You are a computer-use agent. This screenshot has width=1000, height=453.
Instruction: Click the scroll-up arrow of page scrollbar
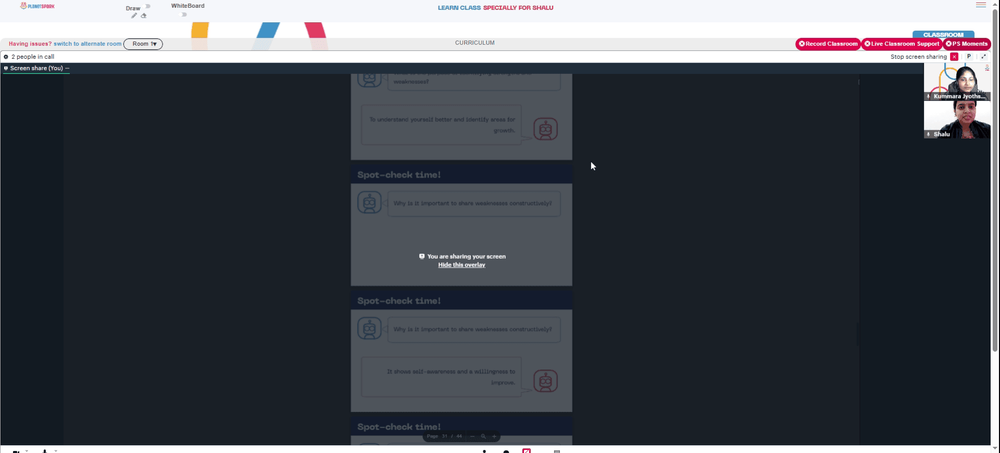(996, 3)
